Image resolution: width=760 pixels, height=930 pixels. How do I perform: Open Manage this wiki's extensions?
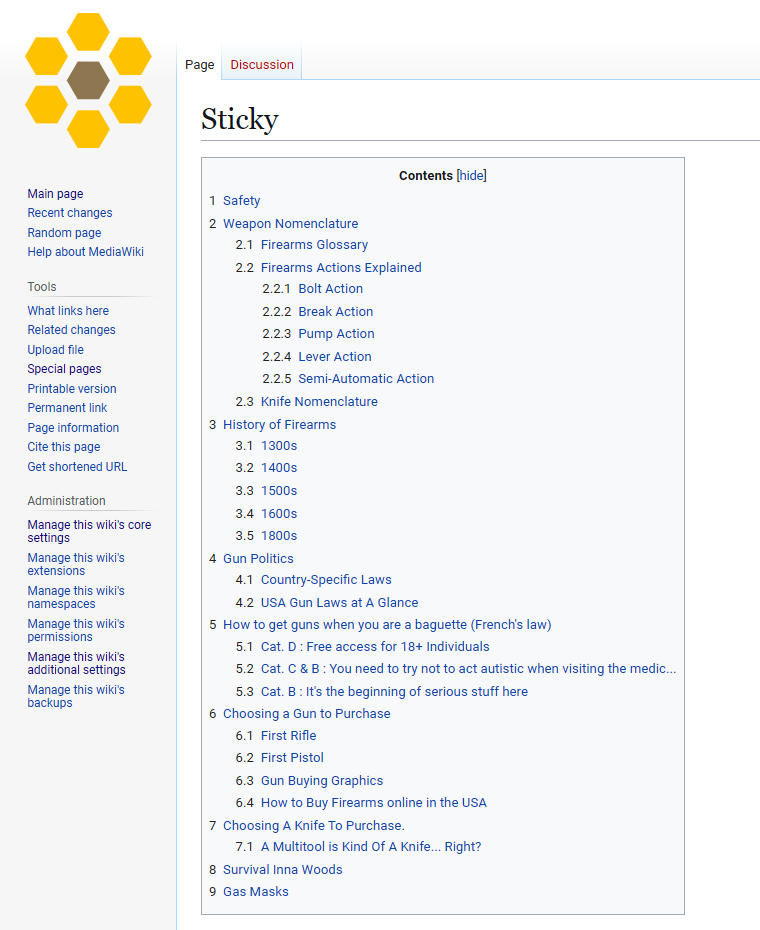click(x=76, y=565)
